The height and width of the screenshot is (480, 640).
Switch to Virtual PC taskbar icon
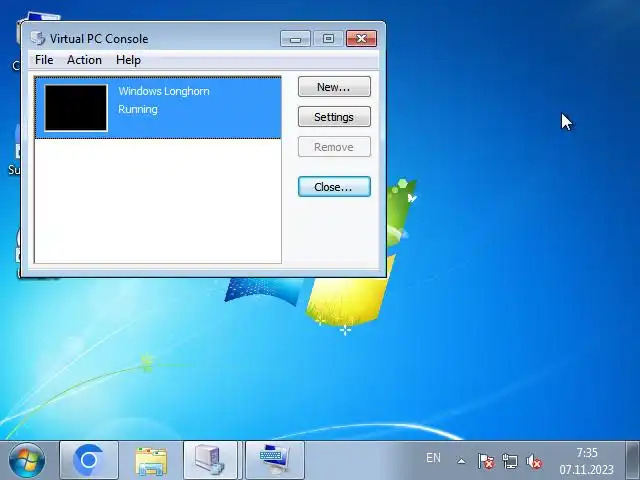click(x=211, y=460)
